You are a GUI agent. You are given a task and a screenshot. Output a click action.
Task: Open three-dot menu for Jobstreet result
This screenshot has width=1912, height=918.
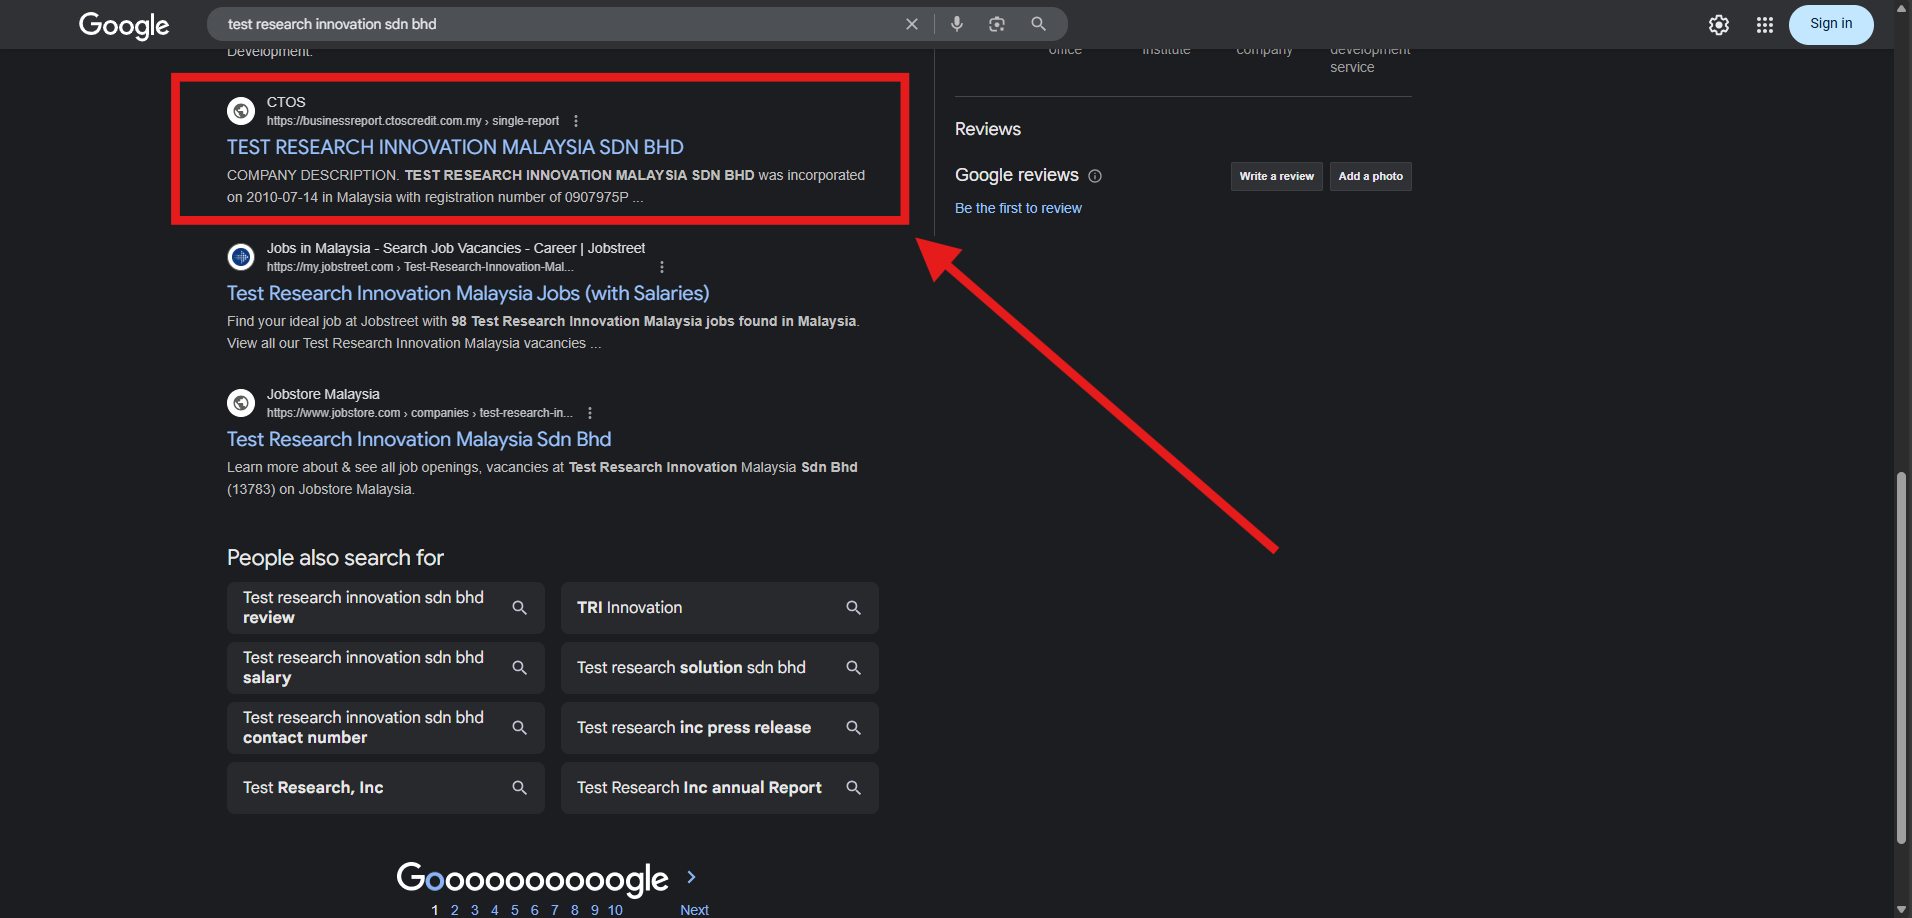click(x=662, y=267)
